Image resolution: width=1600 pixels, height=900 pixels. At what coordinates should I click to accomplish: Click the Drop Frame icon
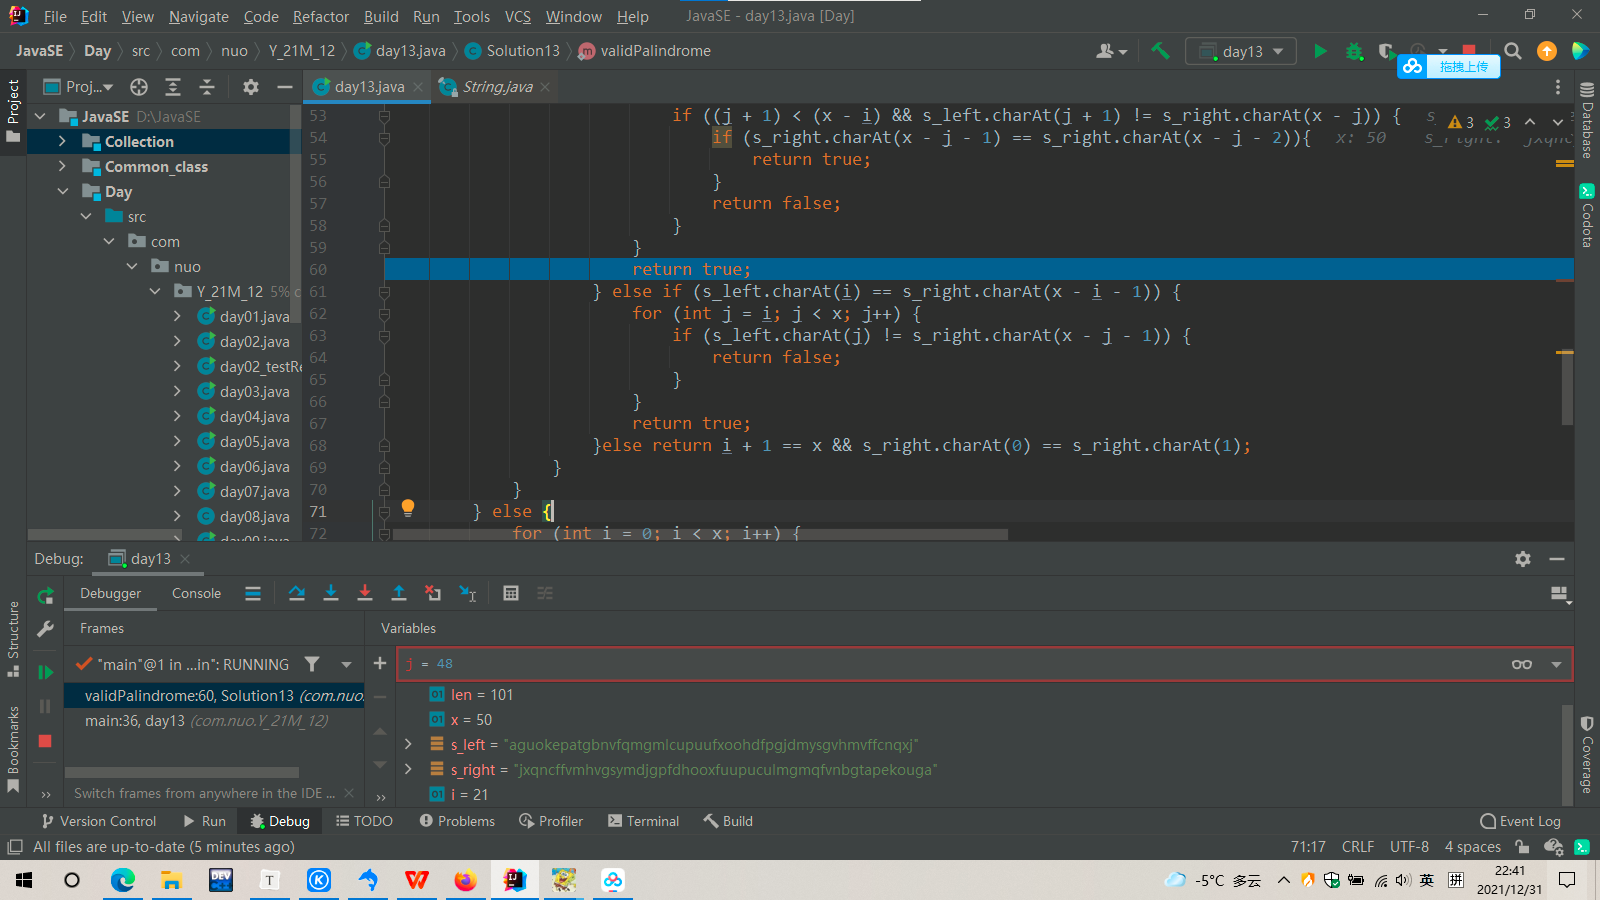point(433,593)
